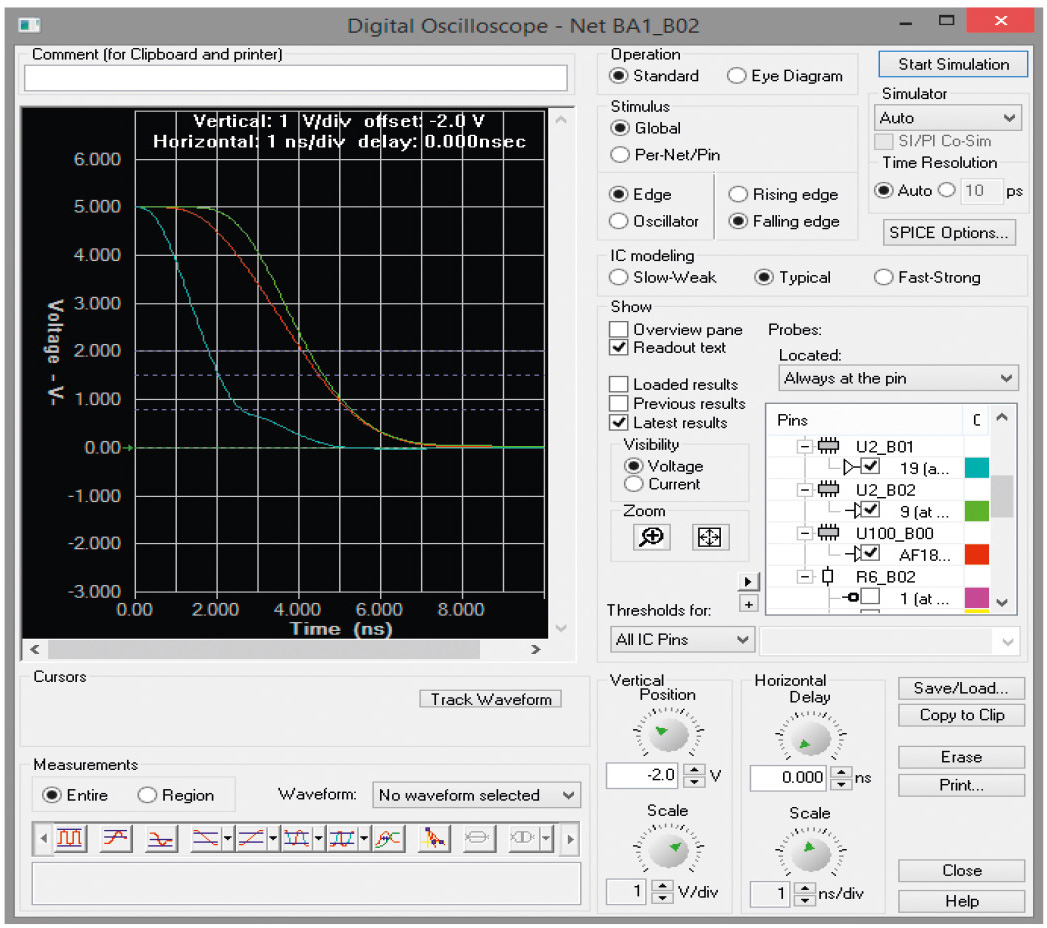
Task: Click the square-wave pulse measurement icon
Action: (x=69, y=839)
